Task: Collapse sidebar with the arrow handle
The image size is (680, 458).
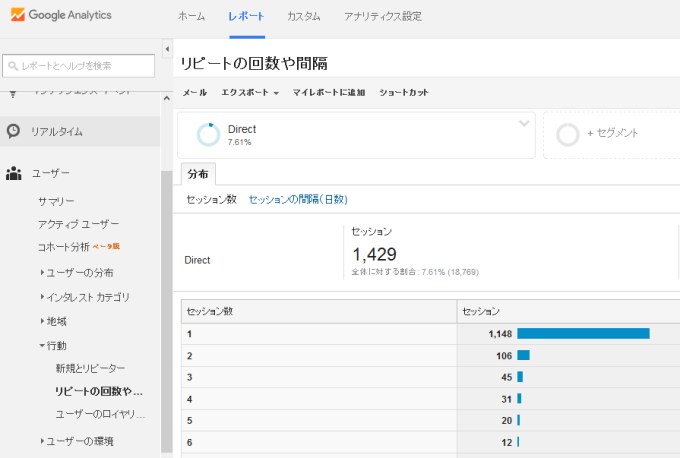Action: 166,48
